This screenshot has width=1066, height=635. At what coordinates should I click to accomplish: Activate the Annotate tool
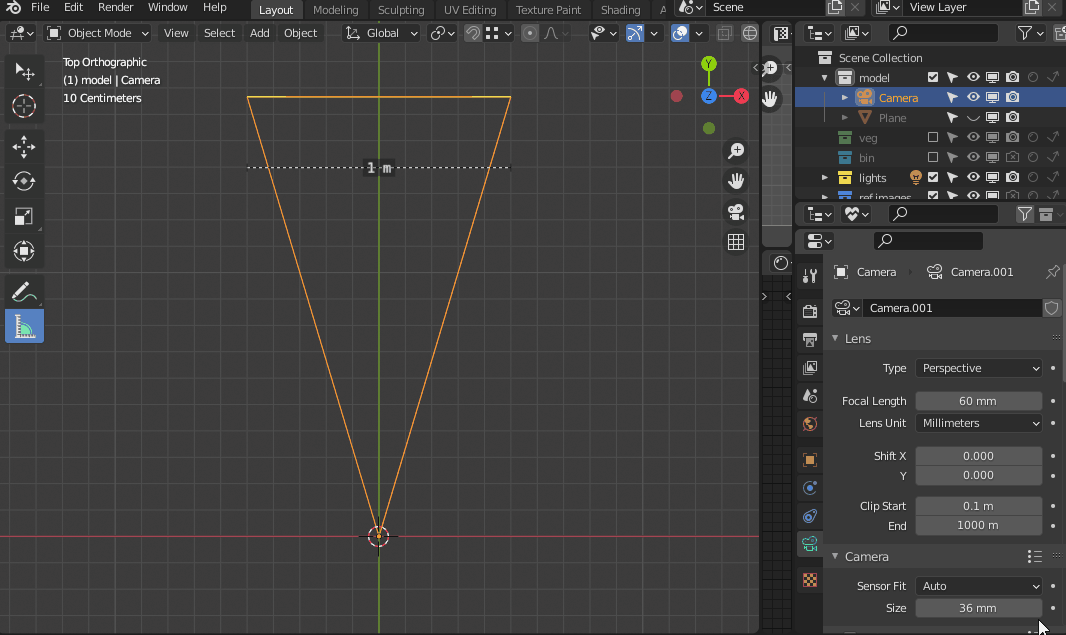(24, 291)
